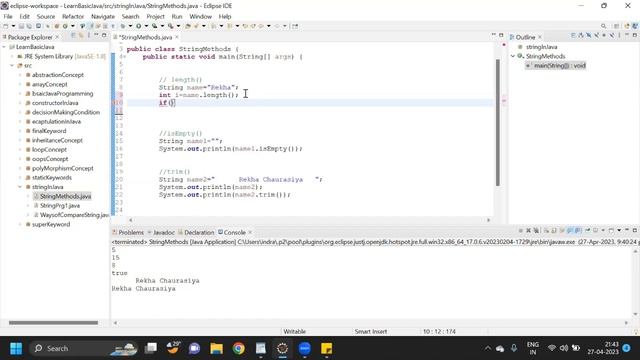Viewport: 640px width, 360px height.
Task: Maximize the Console panel
Action: (x=635, y=231)
